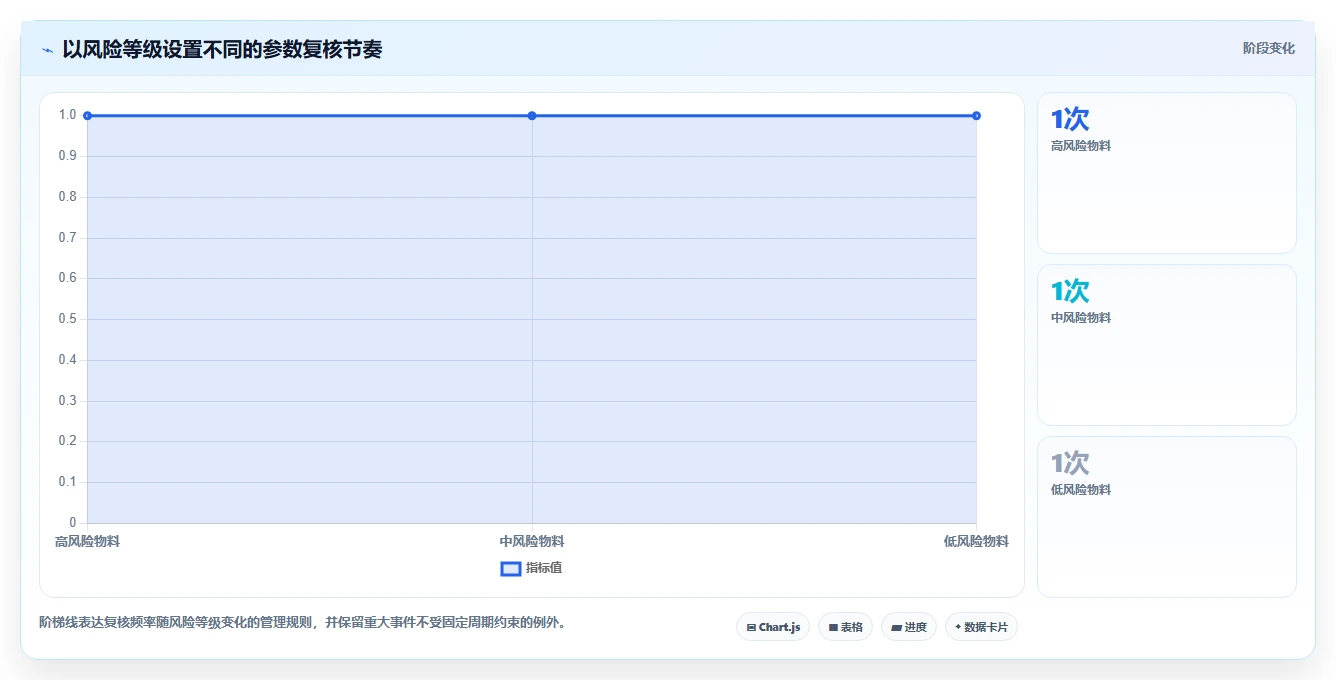Click the 指标值 legend color box
Image resolution: width=1336 pixels, height=680 pixels.
510,568
